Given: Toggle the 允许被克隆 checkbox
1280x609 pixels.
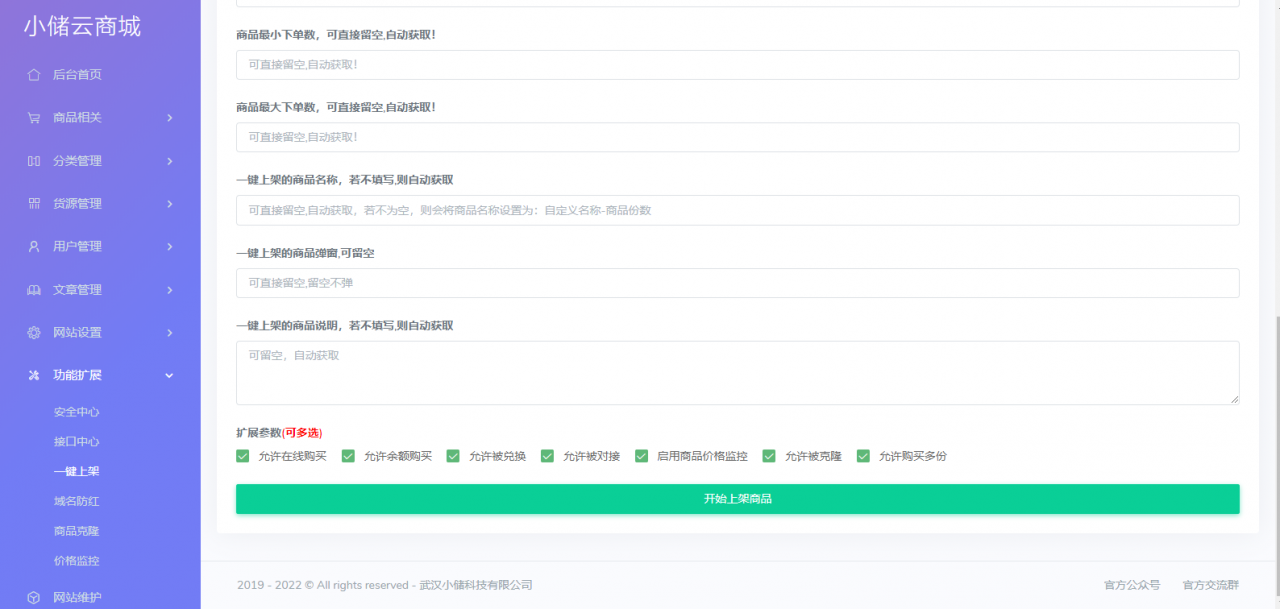Looking at the screenshot, I should pyautogui.click(x=768, y=455).
